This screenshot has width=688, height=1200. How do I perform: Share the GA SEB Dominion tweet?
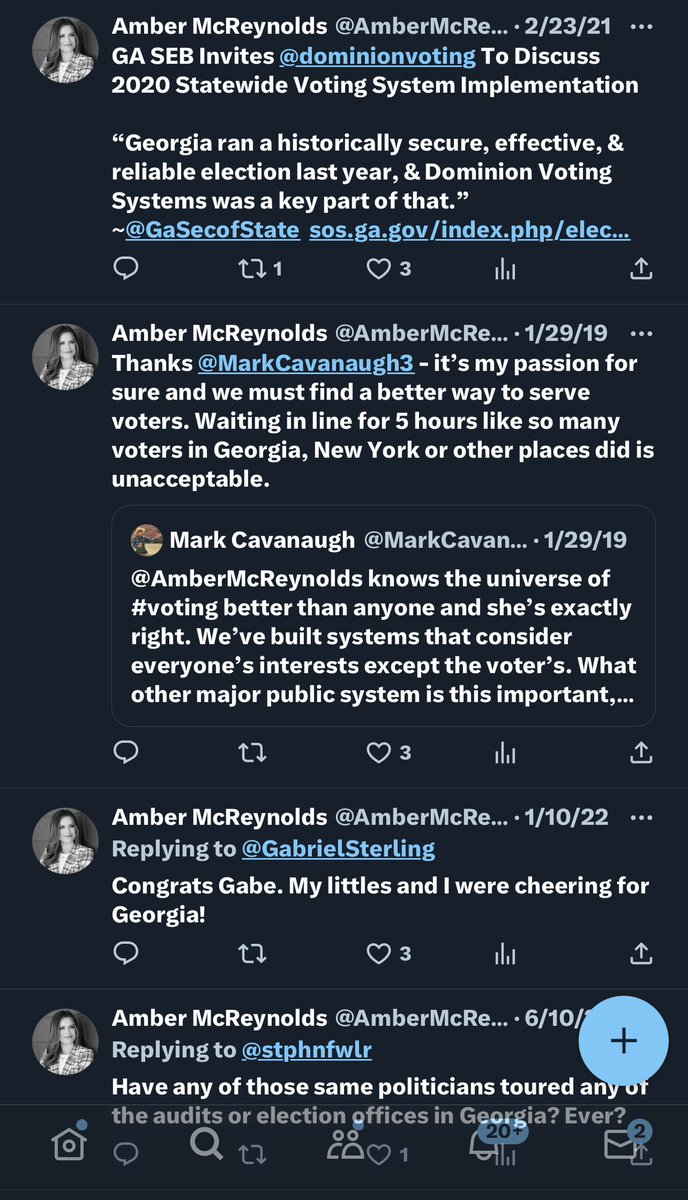(x=641, y=268)
